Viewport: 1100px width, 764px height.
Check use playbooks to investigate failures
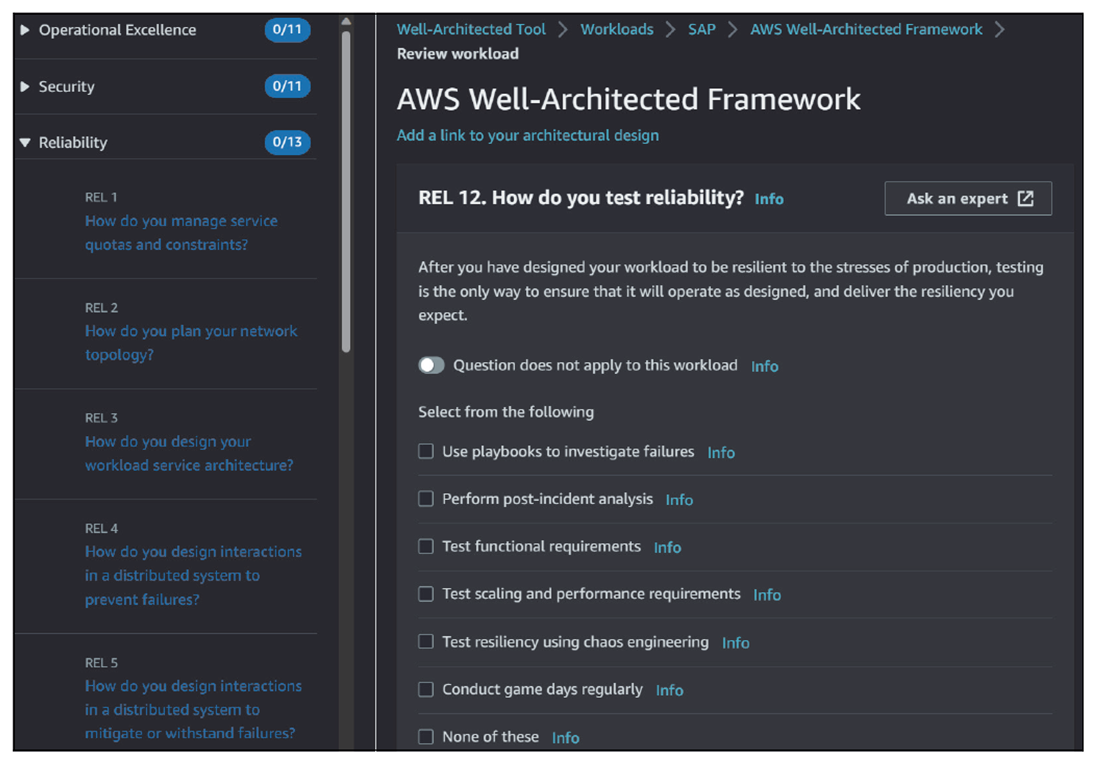[x=424, y=451]
